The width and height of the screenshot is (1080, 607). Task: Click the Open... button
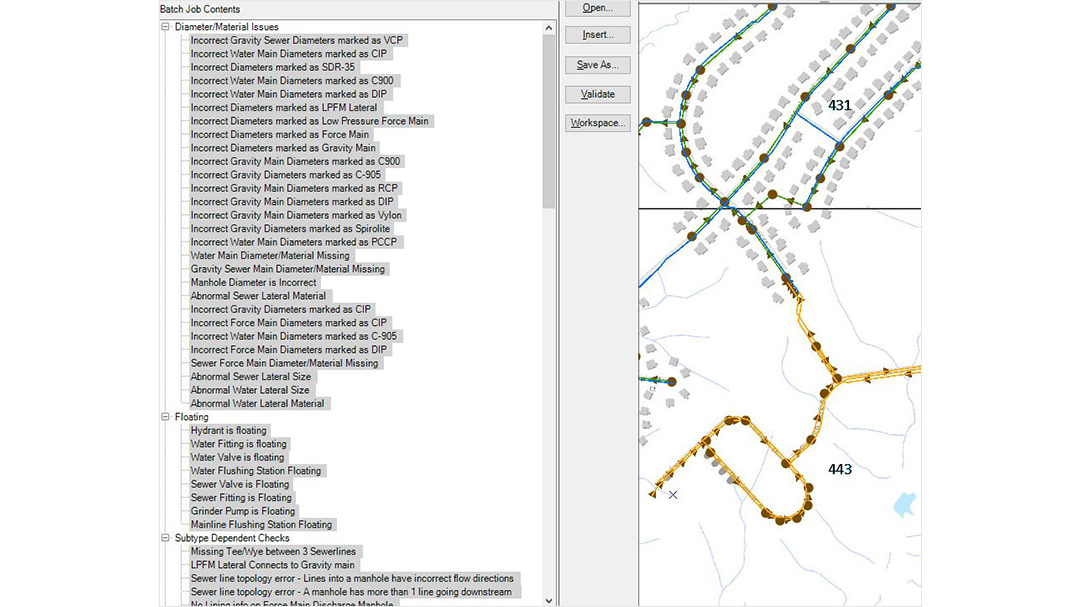pos(597,8)
